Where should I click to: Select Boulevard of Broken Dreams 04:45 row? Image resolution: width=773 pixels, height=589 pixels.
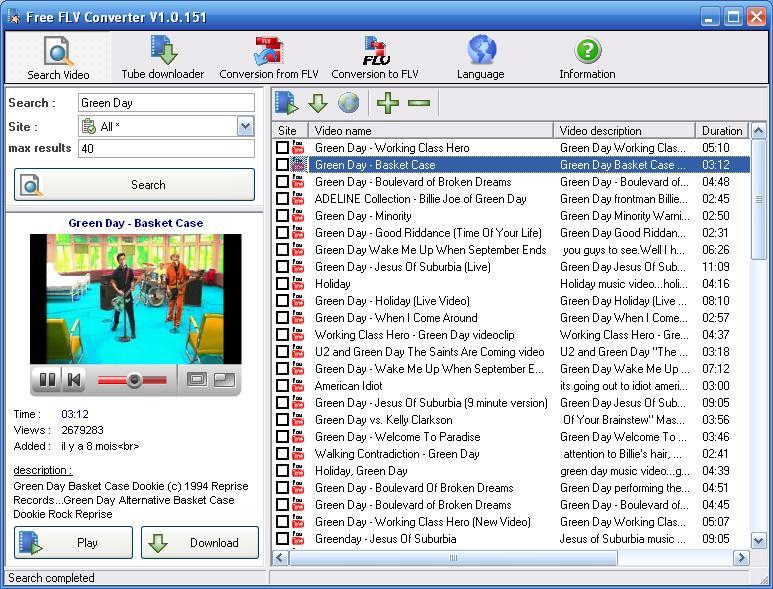[x=511, y=505]
